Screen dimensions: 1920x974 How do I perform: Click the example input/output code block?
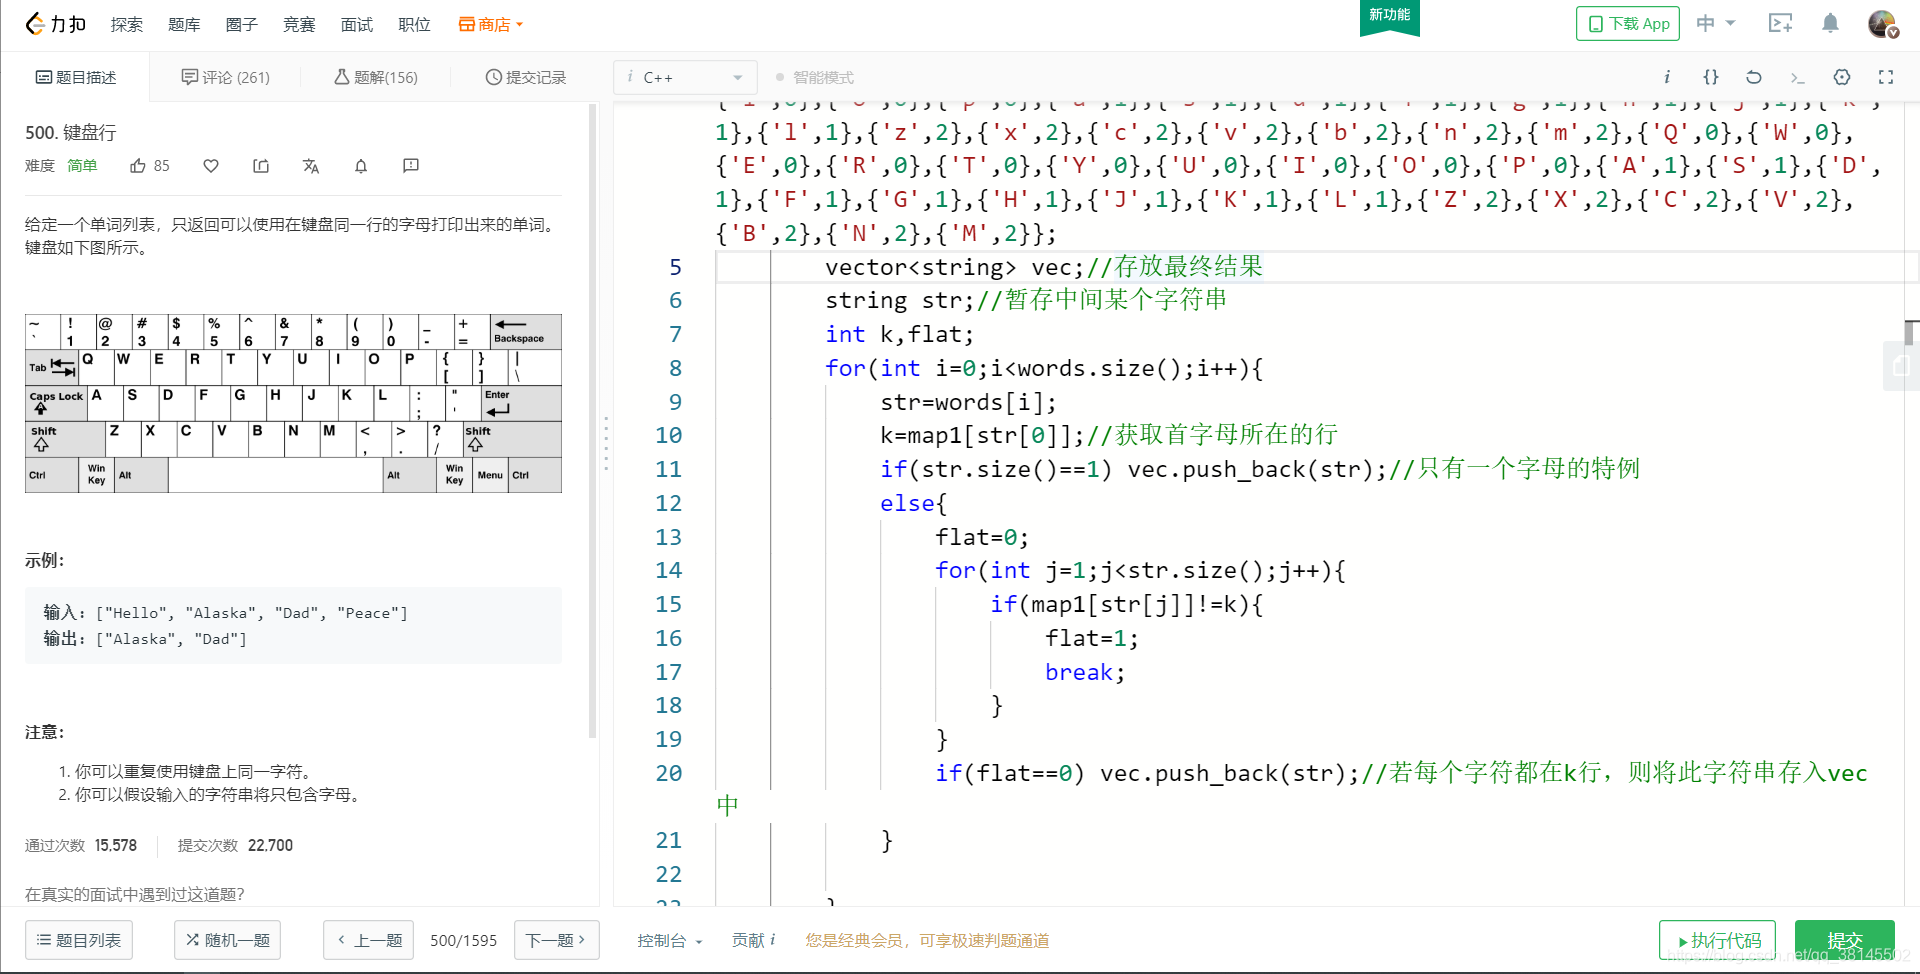click(x=293, y=625)
